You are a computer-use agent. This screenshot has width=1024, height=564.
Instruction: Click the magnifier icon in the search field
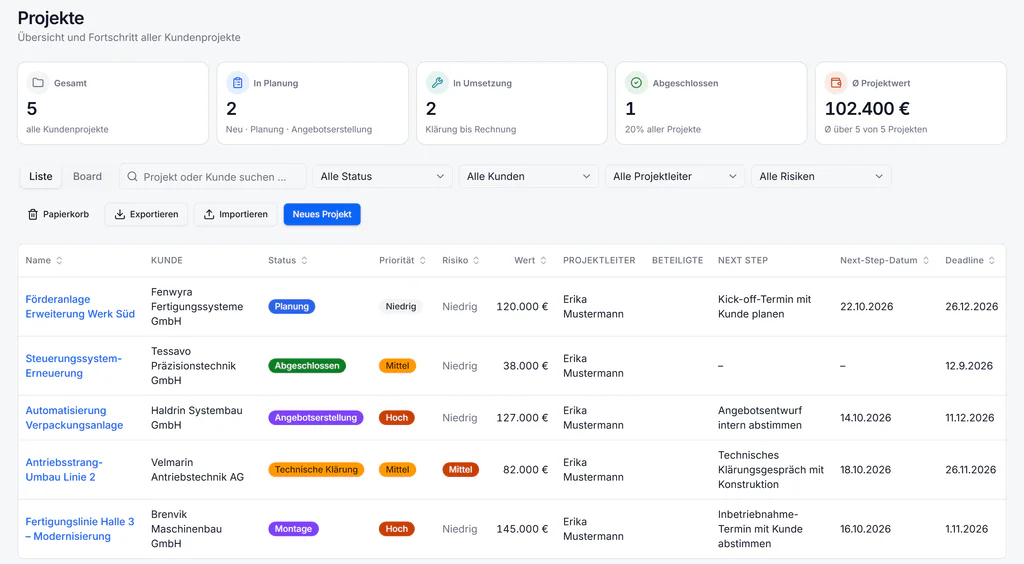133,177
